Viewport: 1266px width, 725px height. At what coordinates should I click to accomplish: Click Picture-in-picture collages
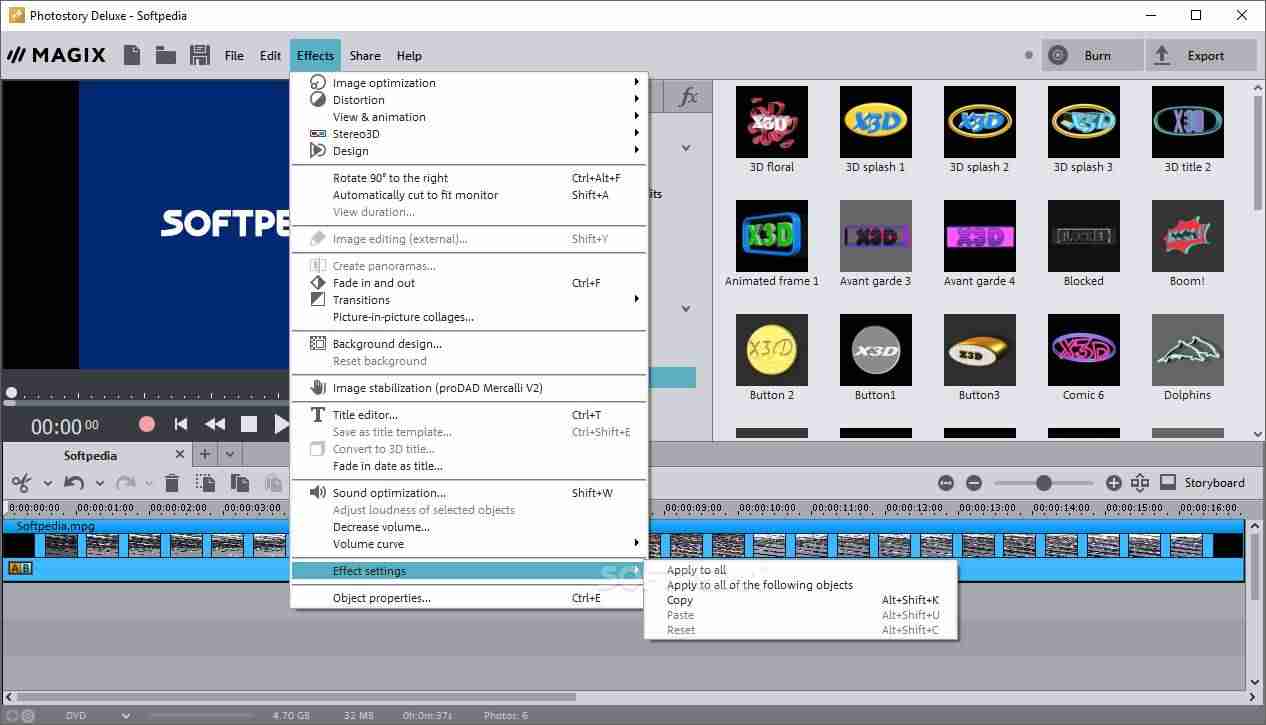(403, 317)
